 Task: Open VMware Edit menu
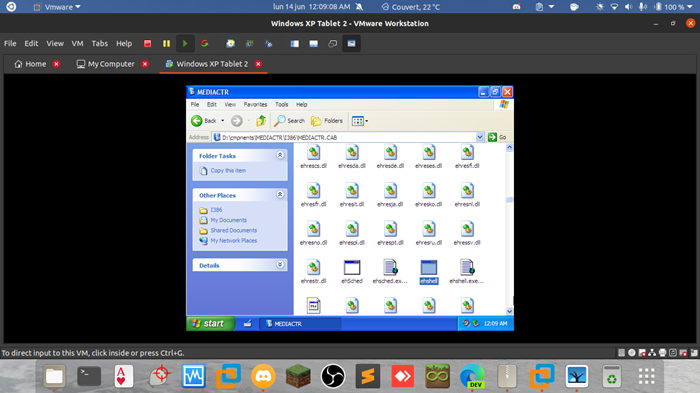(31, 43)
